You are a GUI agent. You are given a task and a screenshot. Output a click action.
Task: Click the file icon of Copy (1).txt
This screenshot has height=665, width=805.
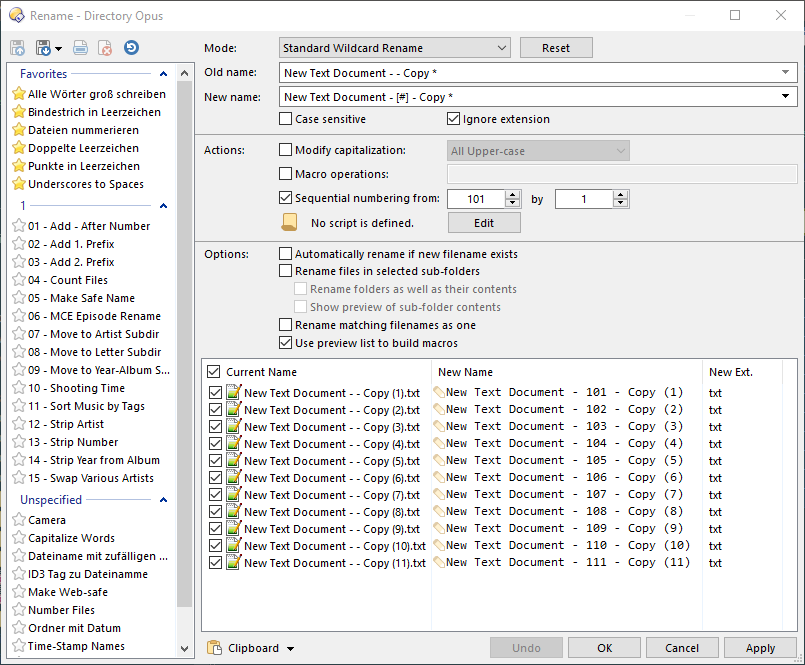pyautogui.click(x=234, y=392)
